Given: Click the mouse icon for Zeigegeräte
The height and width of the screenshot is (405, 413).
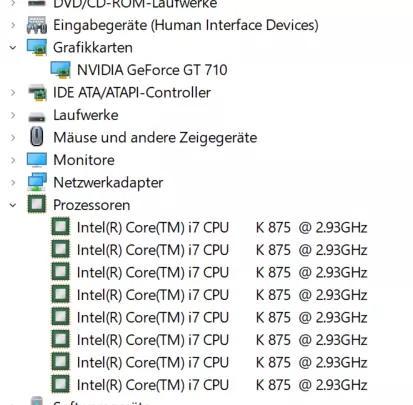Looking at the screenshot, I should click(x=37, y=137).
